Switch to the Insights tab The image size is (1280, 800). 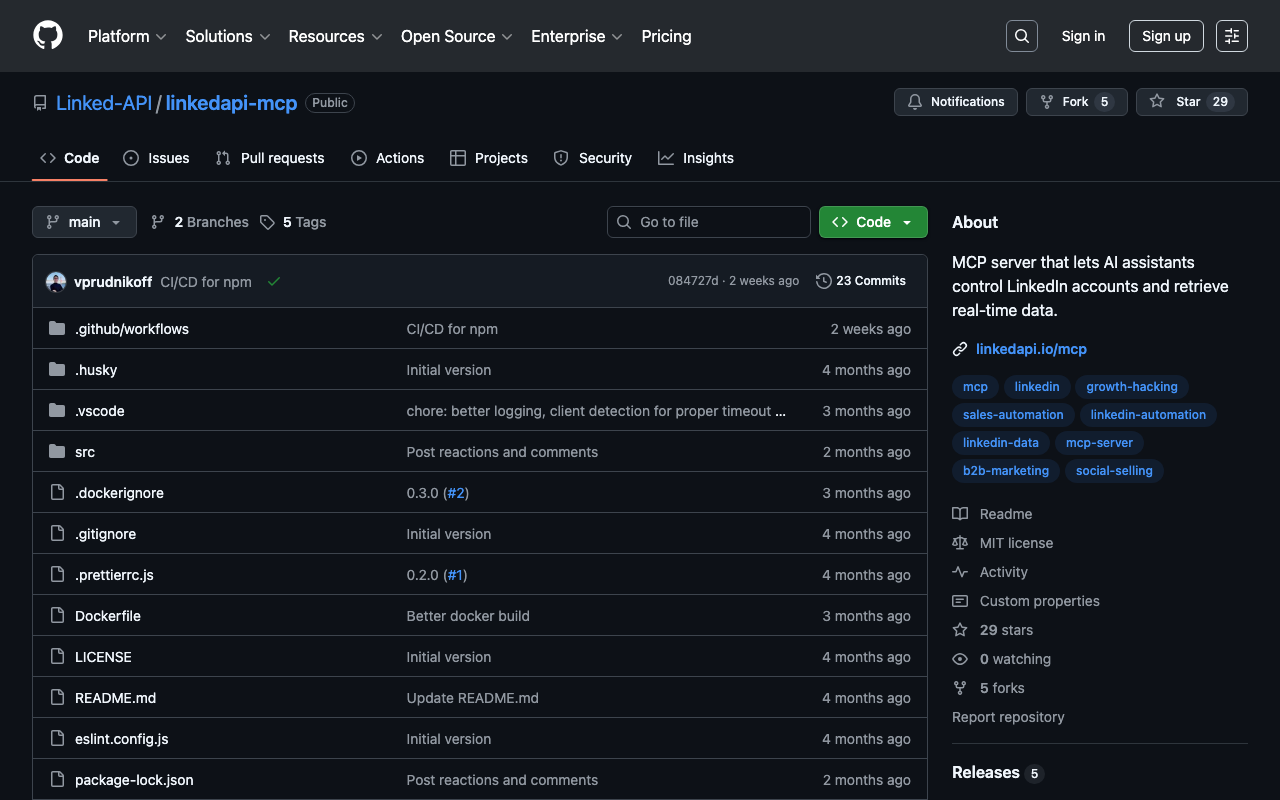(696, 158)
